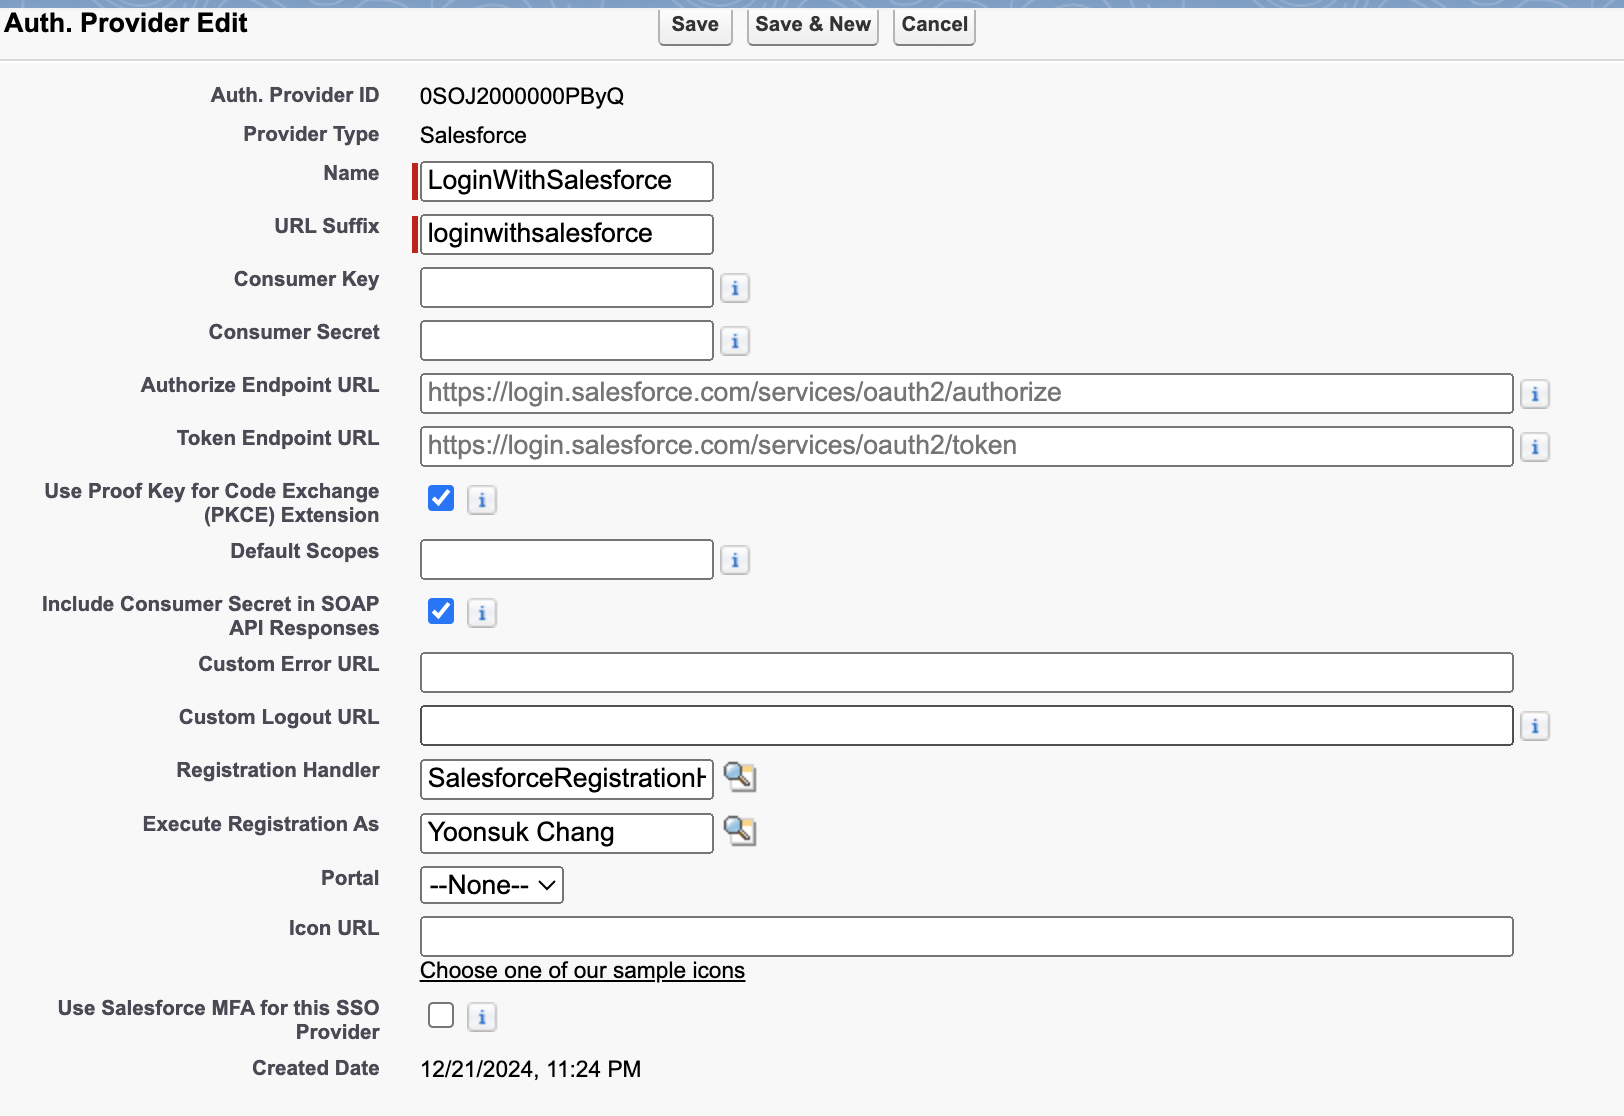
Task: Click info icon beside Include Consumer Secret
Action: [482, 613]
